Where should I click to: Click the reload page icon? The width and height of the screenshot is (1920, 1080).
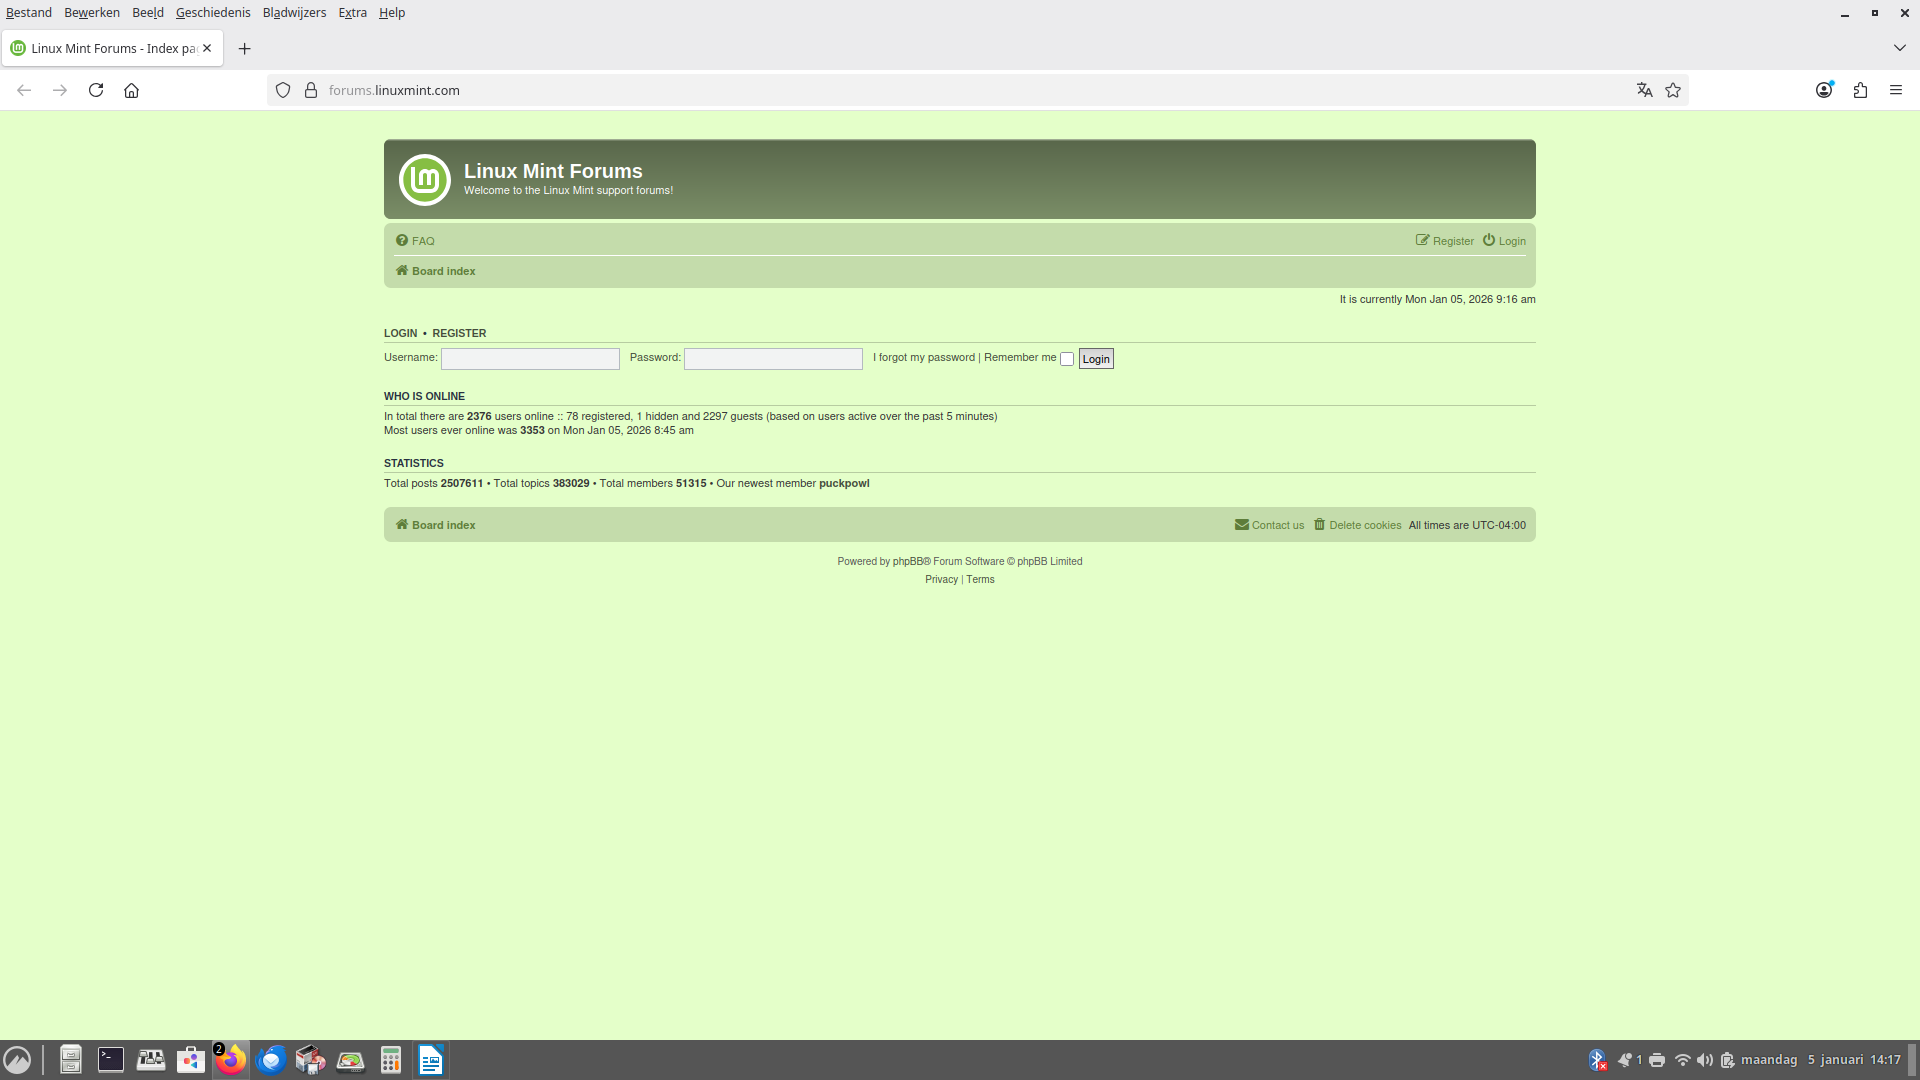tap(96, 90)
